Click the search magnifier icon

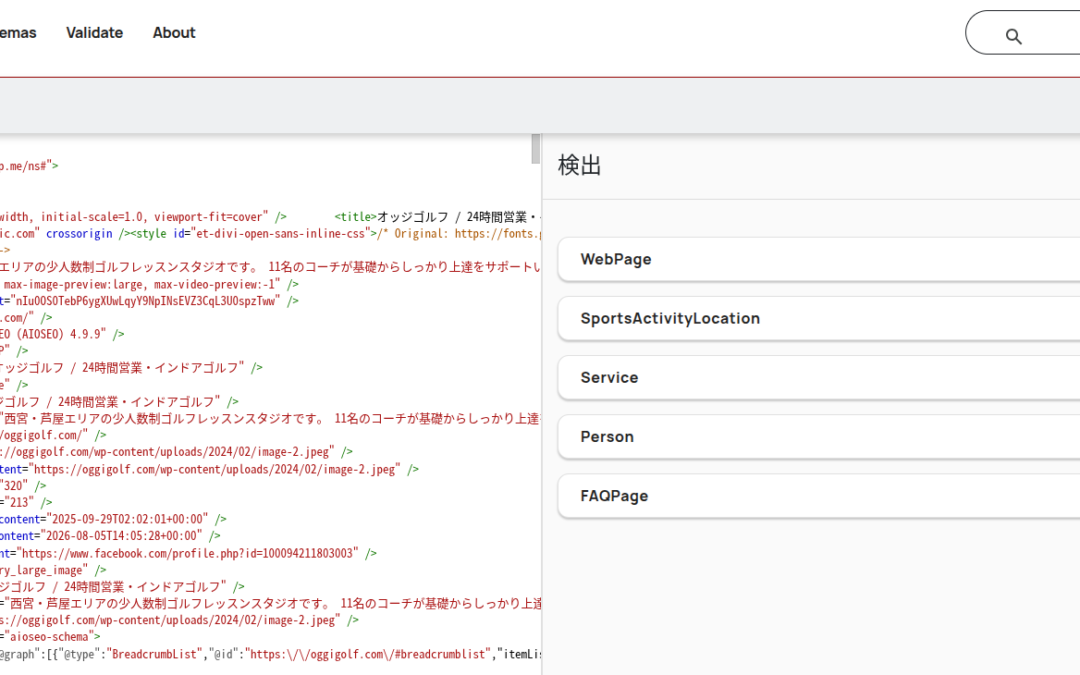1013,37
